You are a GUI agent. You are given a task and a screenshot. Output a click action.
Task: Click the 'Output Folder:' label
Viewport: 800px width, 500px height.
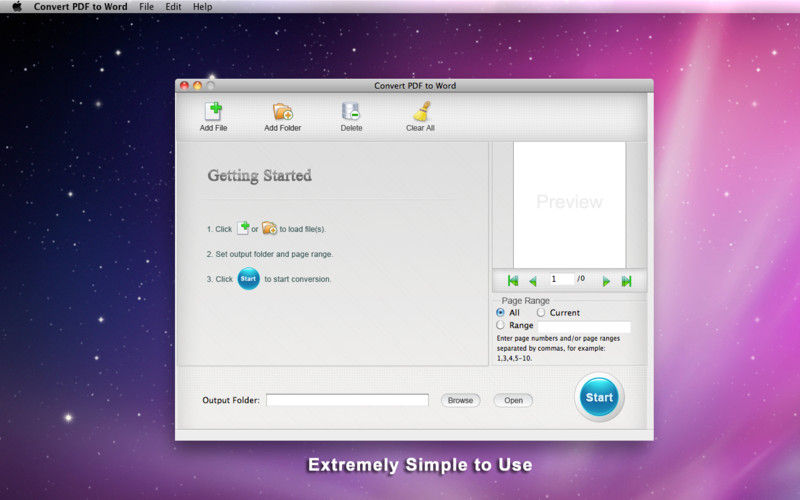point(231,400)
